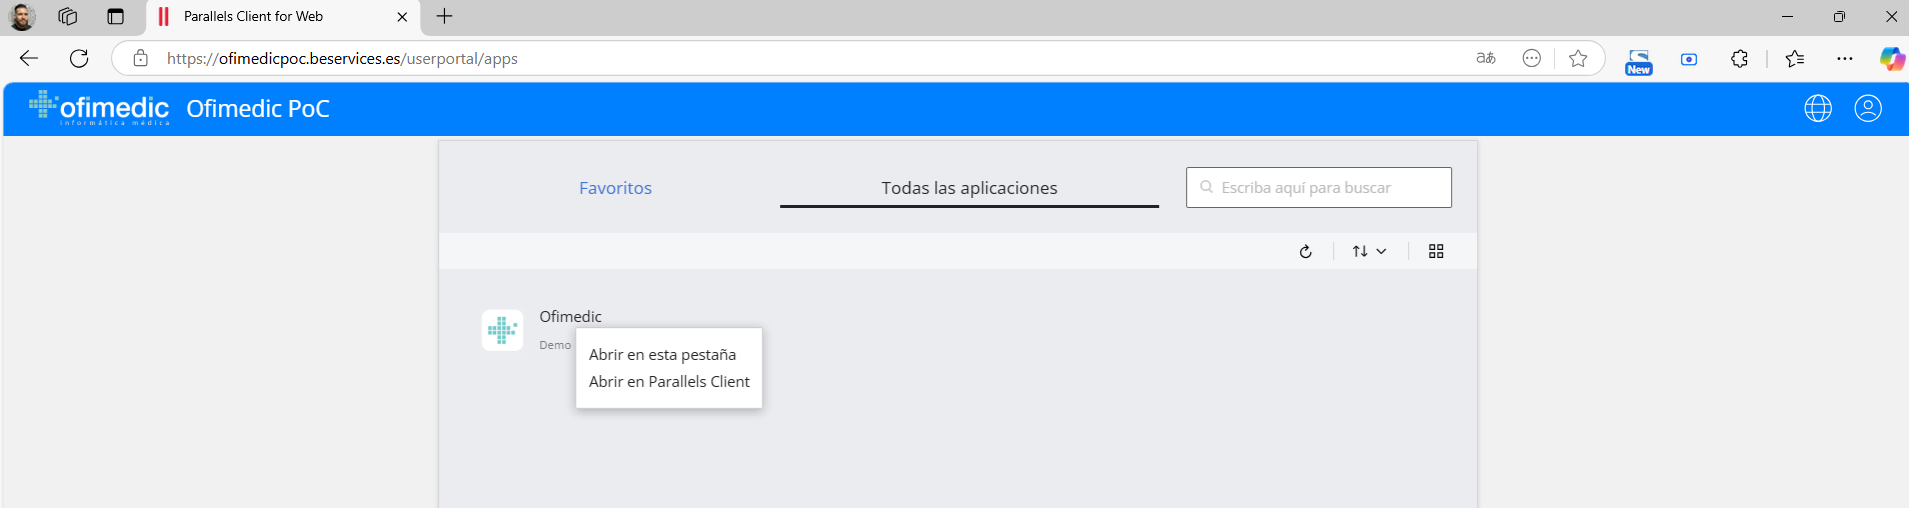Image resolution: width=1909 pixels, height=508 pixels.
Task: Open browser extensions puzzle icon
Action: coord(1739,58)
